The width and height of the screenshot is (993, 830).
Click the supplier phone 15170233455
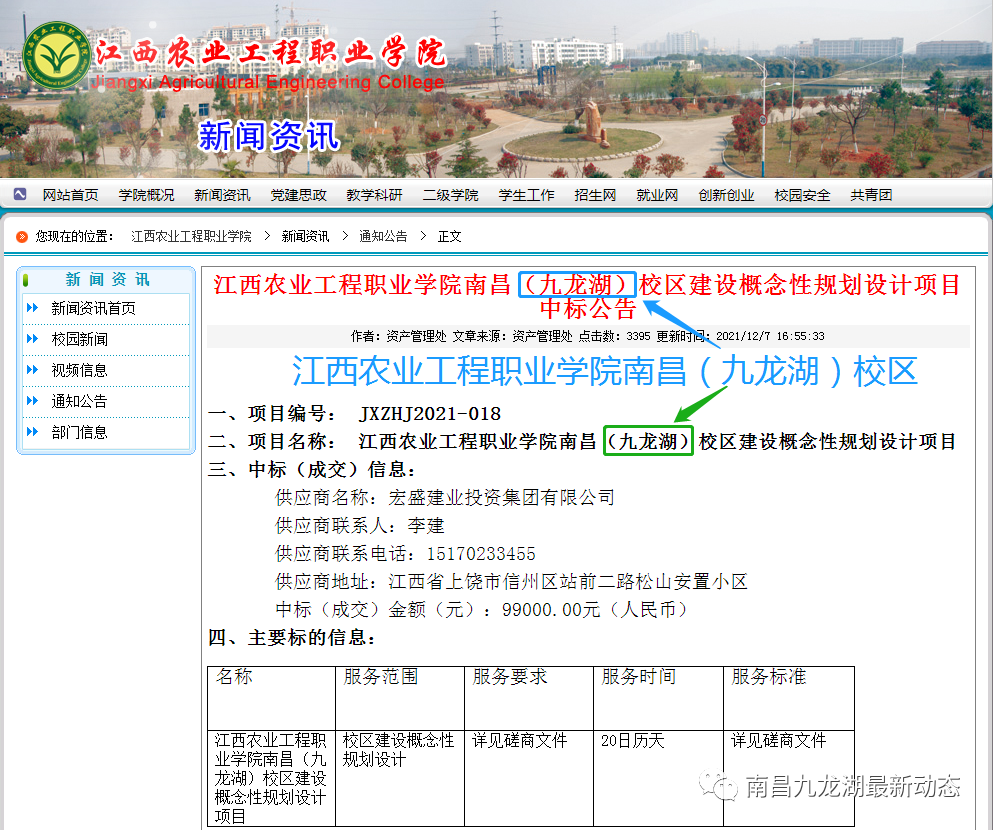point(481,554)
